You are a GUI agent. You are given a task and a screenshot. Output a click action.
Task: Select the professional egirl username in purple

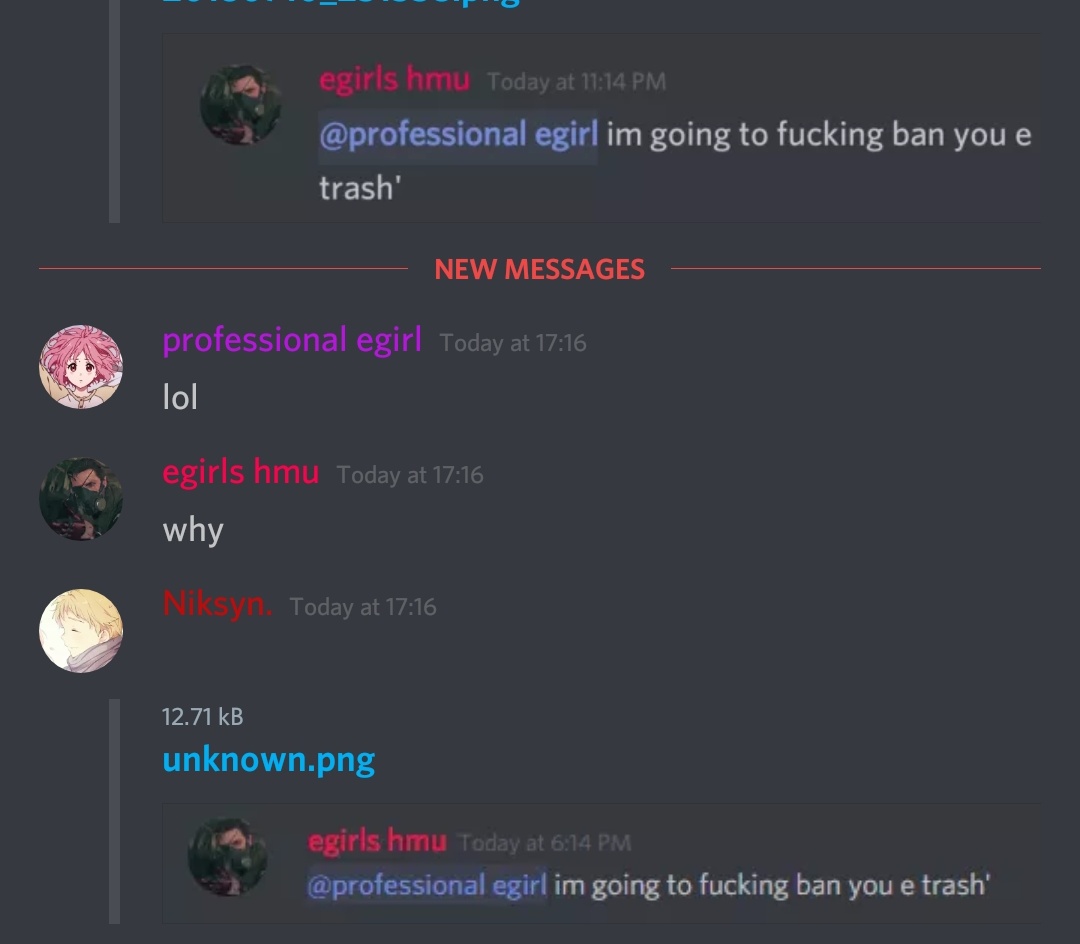pos(292,341)
